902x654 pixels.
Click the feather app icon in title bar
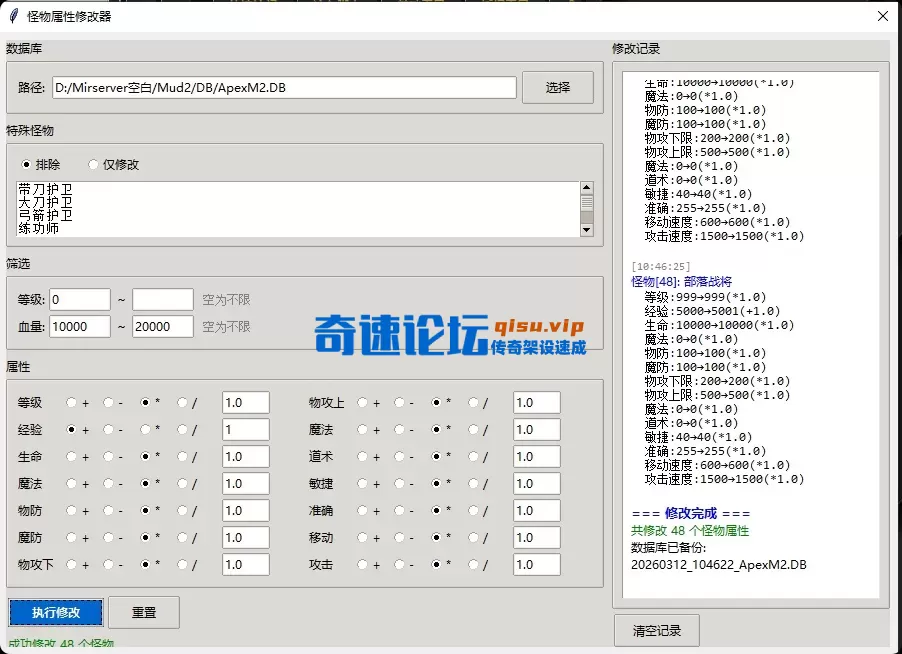pos(13,16)
